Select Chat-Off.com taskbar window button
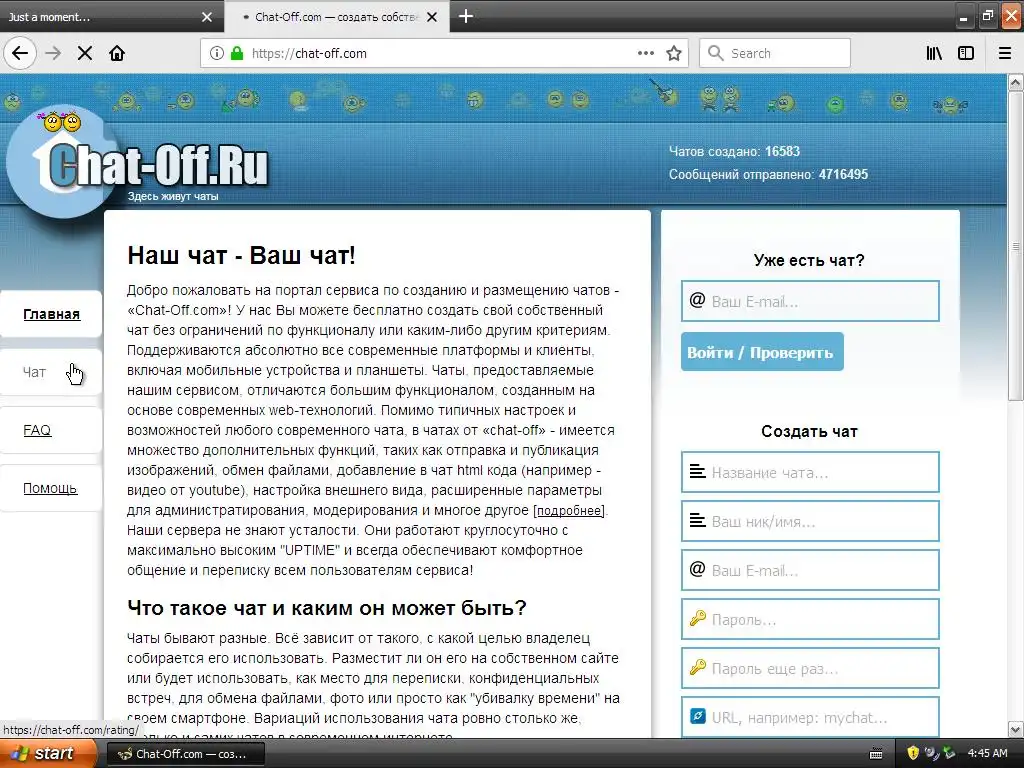 185,754
